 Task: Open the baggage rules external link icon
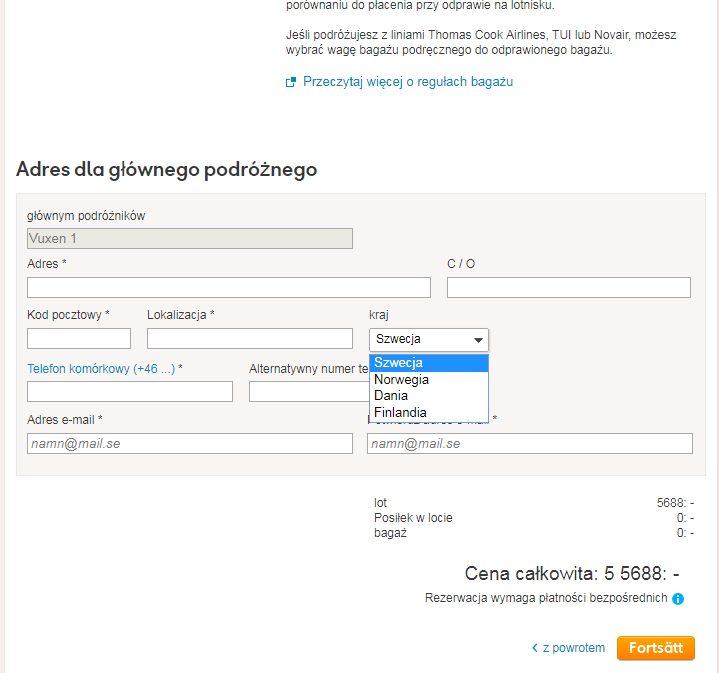(x=291, y=82)
